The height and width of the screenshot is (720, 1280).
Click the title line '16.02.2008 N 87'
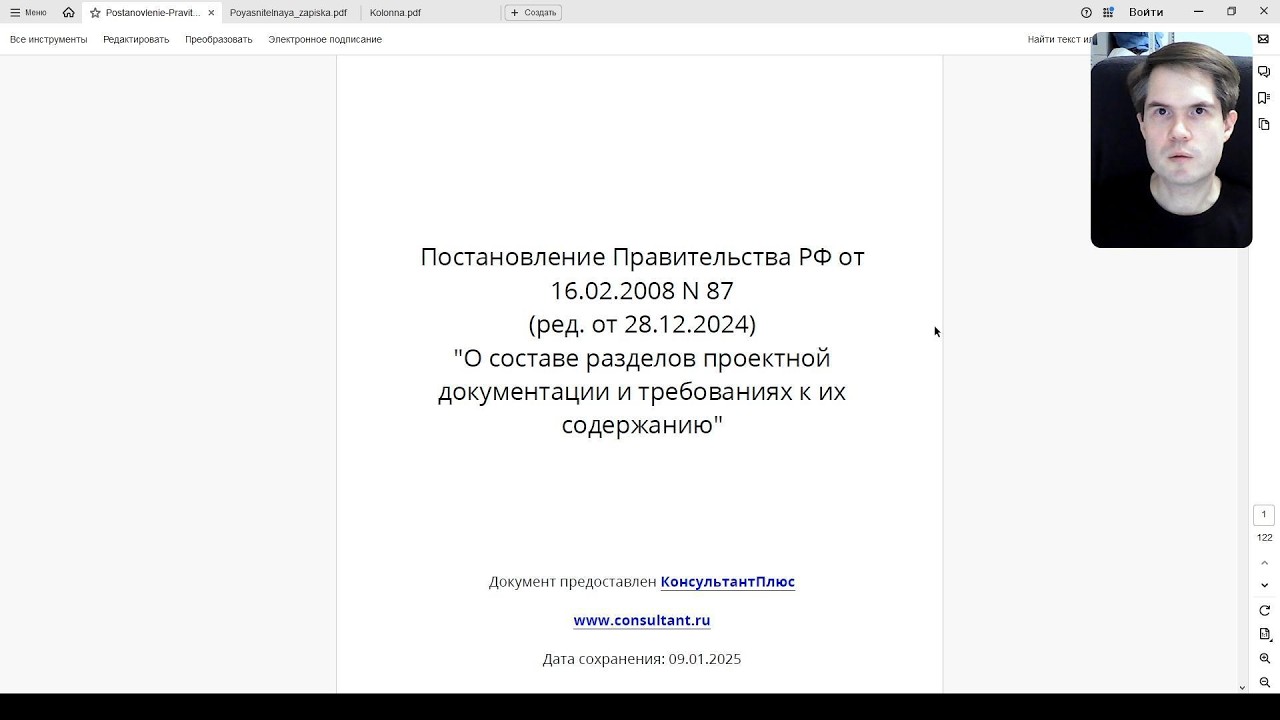[642, 291]
